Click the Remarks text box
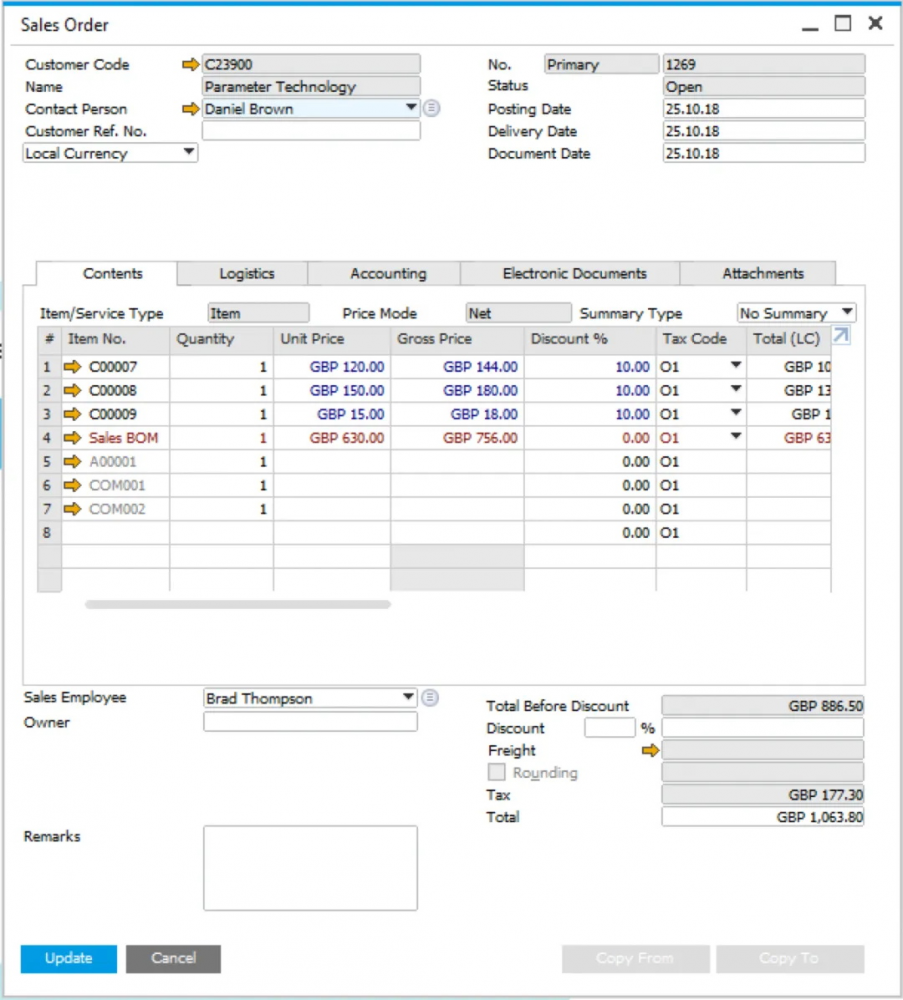The image size is (903, 1000). (x=310, y=867)
